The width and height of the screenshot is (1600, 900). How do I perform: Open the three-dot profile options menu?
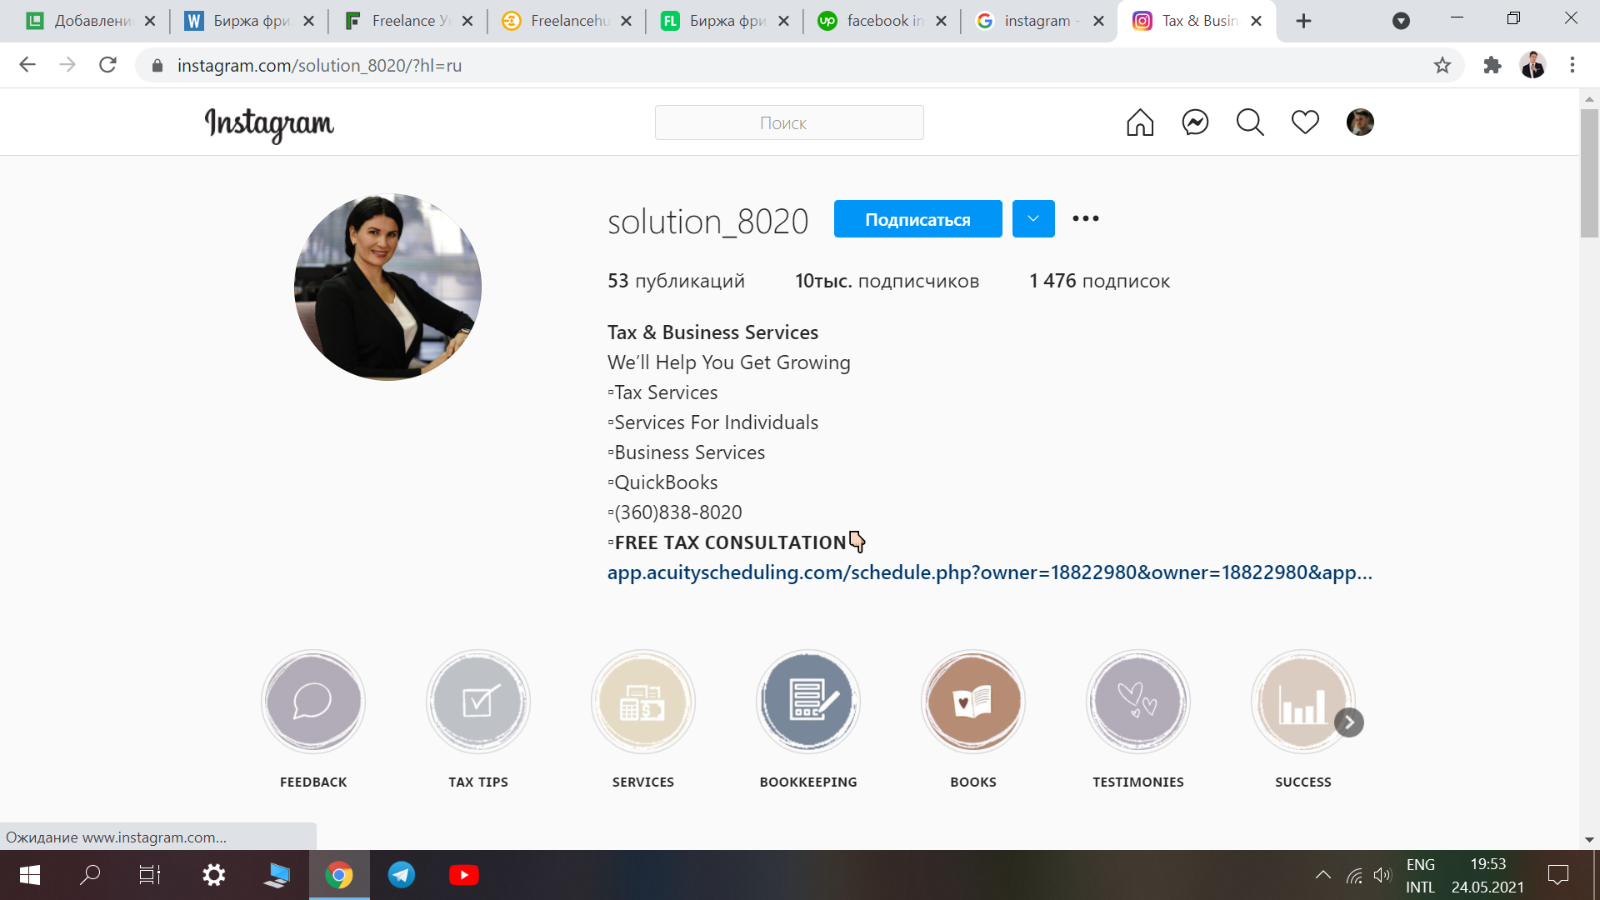pyautogui.click(x=1085, y=218)
